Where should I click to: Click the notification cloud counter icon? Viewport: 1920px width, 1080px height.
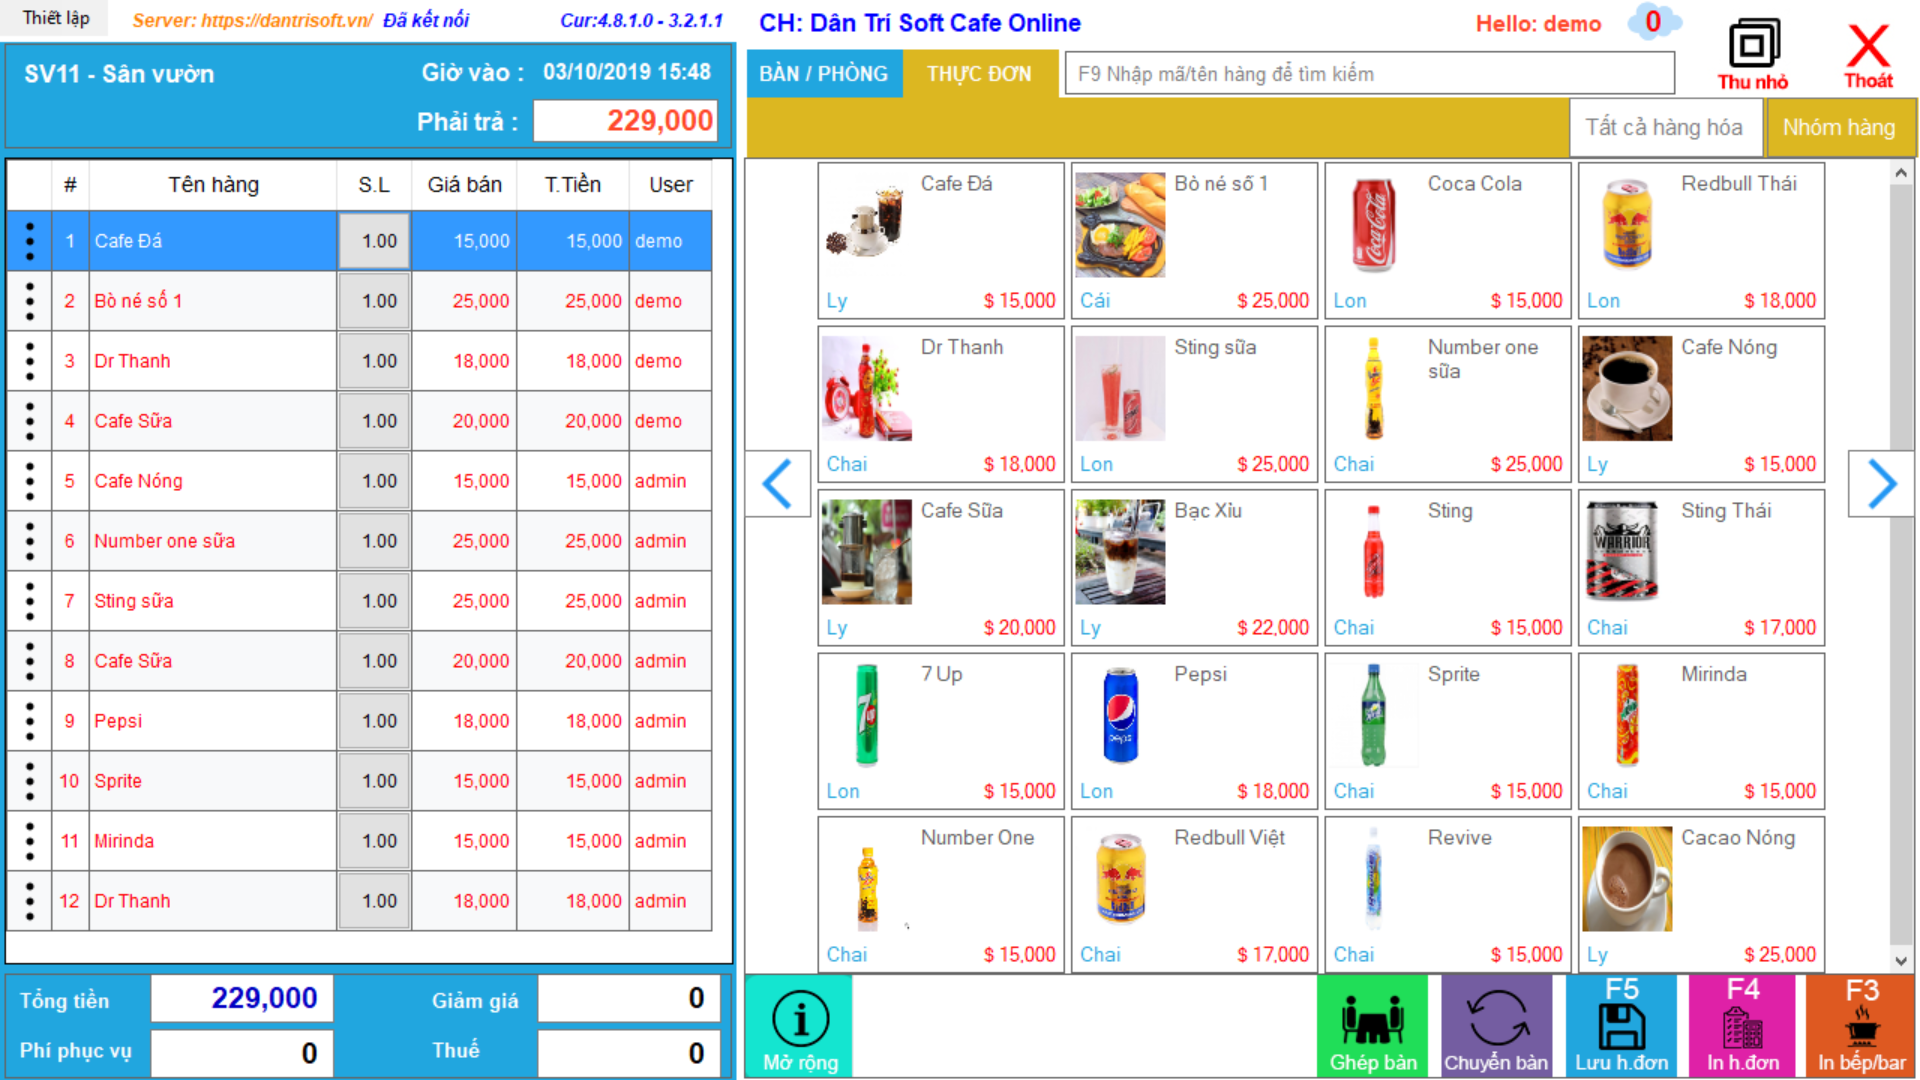click(1654, 22)
